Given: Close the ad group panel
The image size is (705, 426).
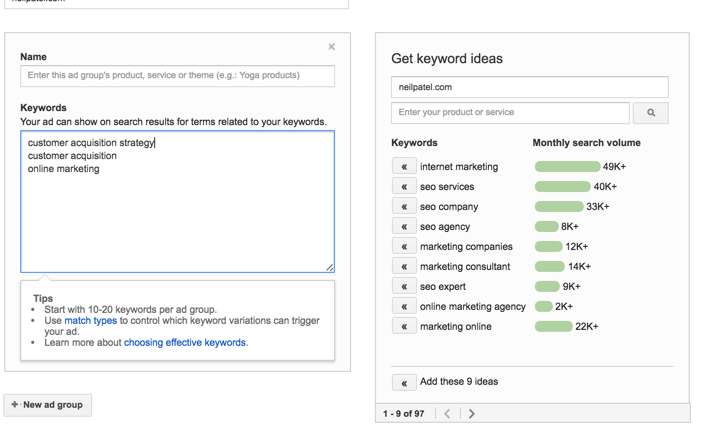Looking at the screenshot, I should tap(332, 47).
